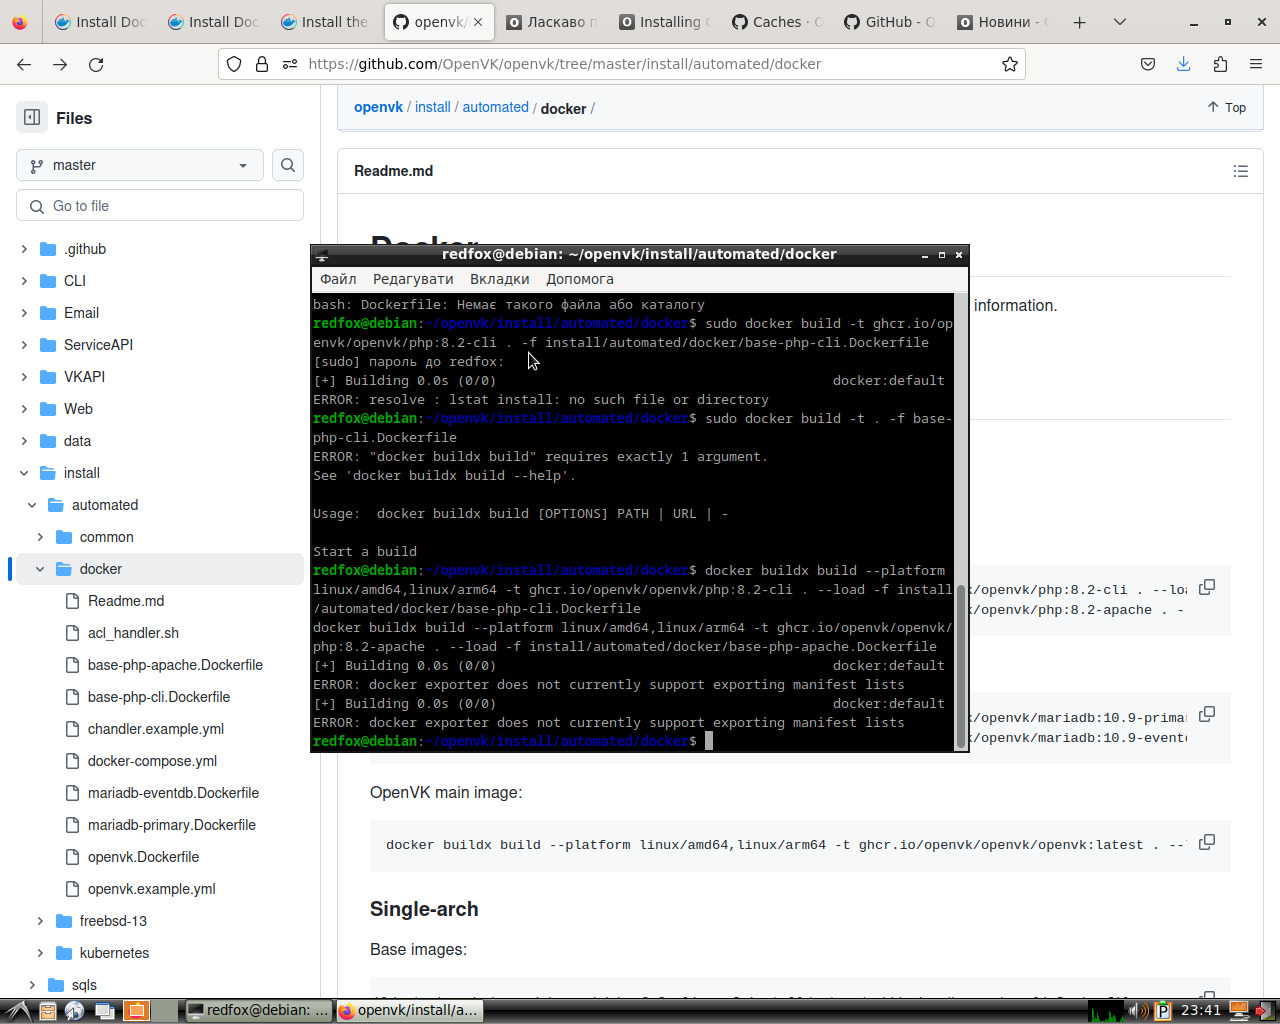The height and width of the screenshot is (1024, 1280).
Task: Bookmark this page with the star icon
Action: 1010,64
